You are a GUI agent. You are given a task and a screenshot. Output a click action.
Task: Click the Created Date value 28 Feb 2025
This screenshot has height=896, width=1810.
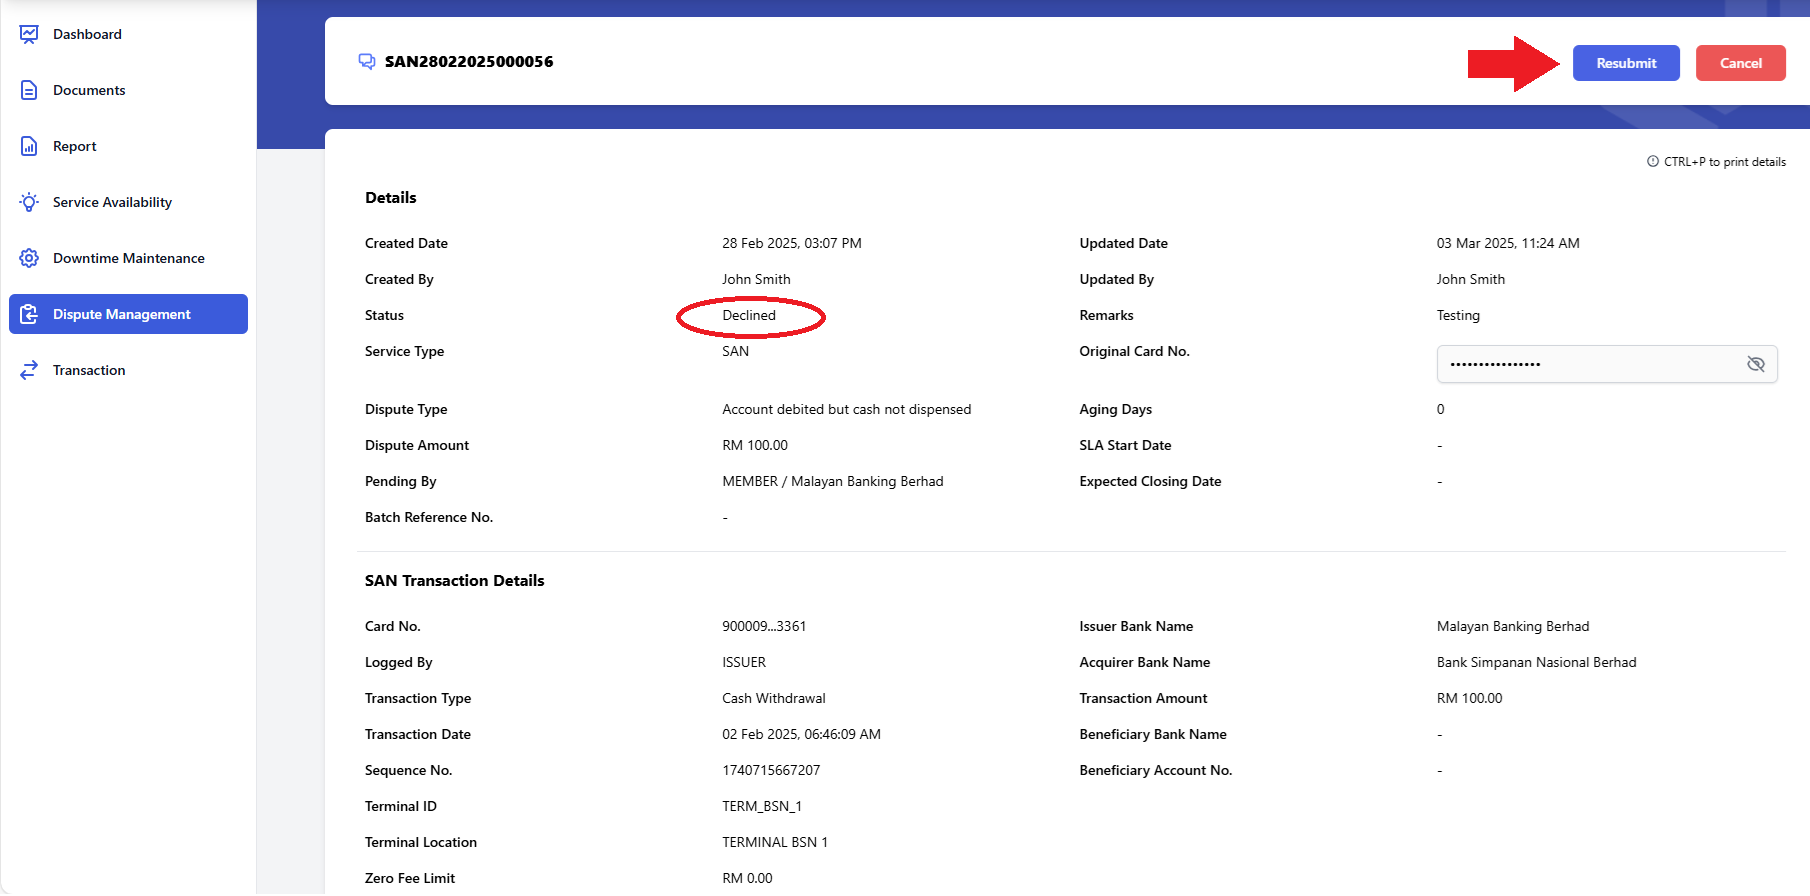point(792,243)
